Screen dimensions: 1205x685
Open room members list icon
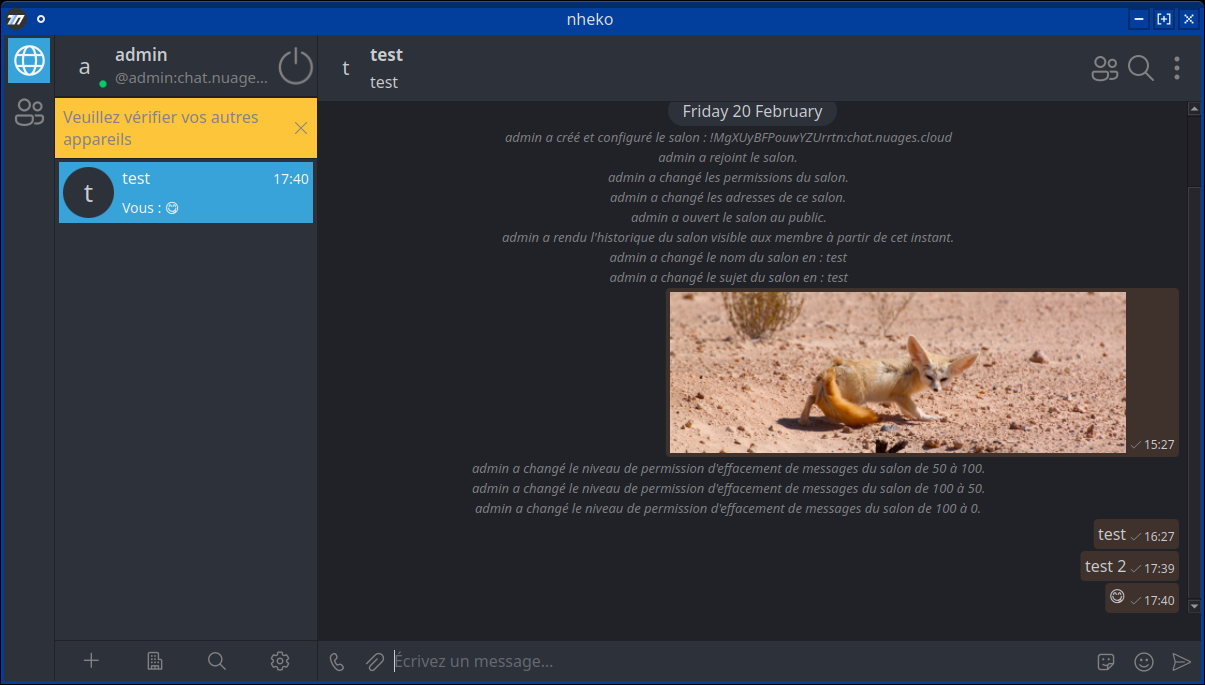pos(1104,68)
